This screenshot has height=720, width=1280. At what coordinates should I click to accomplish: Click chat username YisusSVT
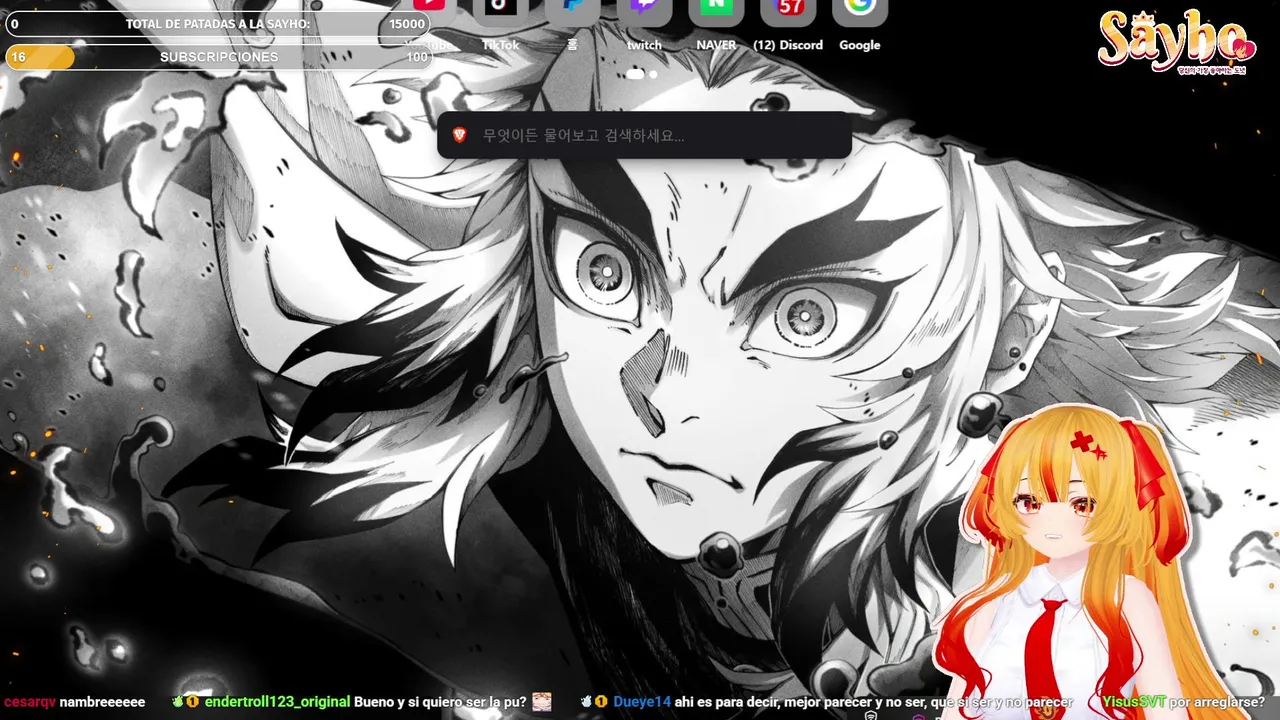(1133, 703)
